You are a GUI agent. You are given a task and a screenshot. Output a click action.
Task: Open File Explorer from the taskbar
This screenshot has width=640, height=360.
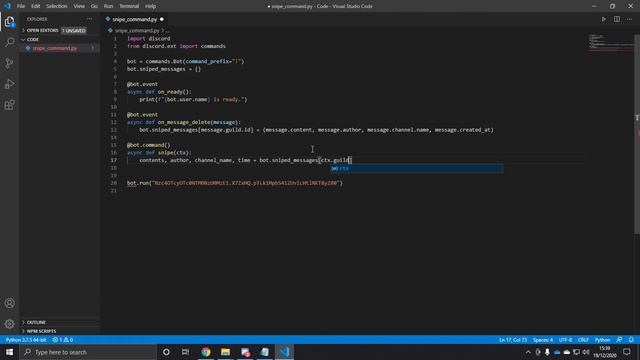coord(225,352)
